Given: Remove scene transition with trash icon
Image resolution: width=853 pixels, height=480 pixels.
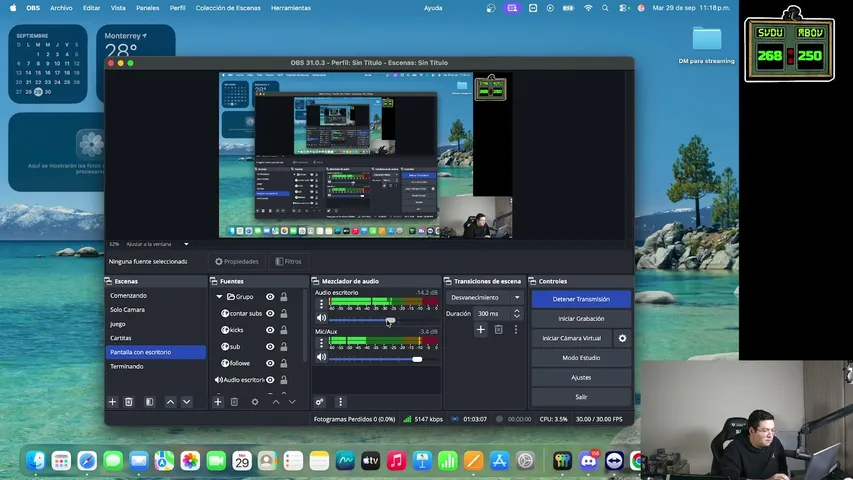Looking at the screenshot, I should (498, 329).
